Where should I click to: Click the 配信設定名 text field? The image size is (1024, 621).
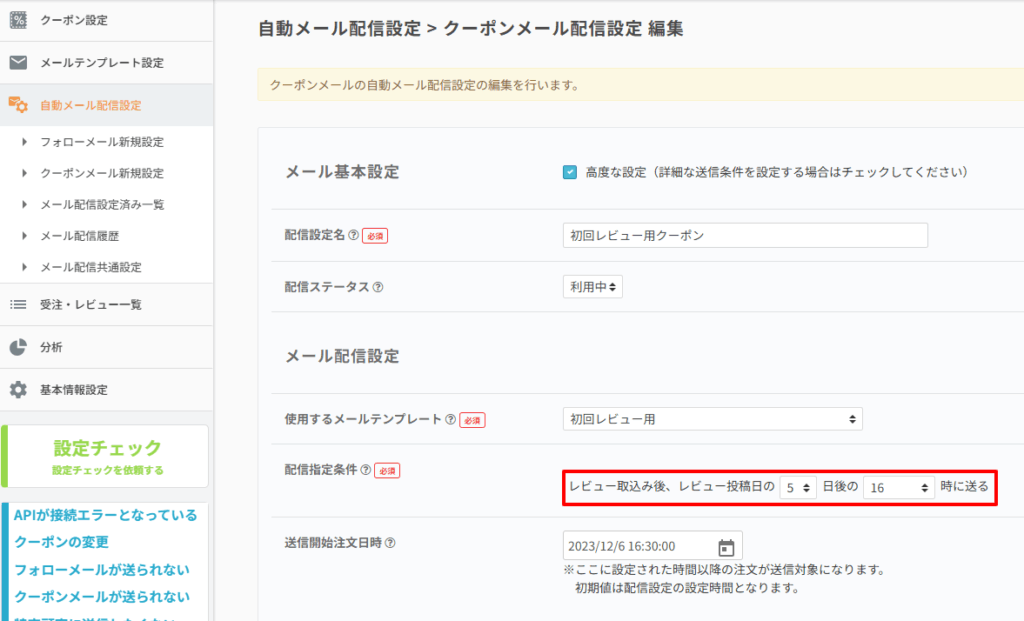pyautogui.click(x=745, y=235)
